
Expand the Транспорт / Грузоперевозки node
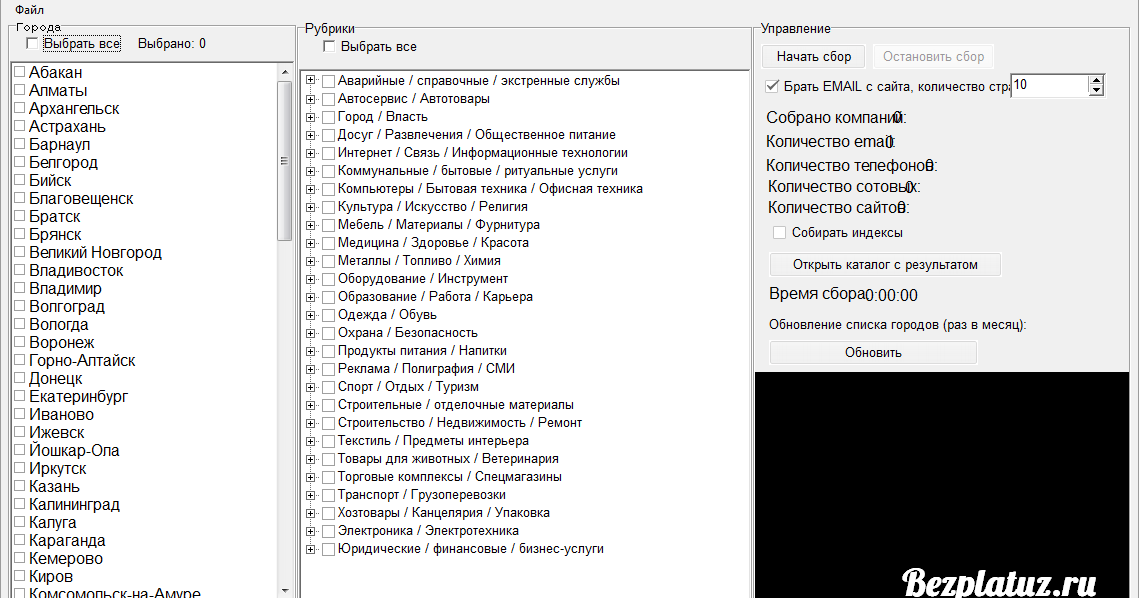[x=310, y=494]
